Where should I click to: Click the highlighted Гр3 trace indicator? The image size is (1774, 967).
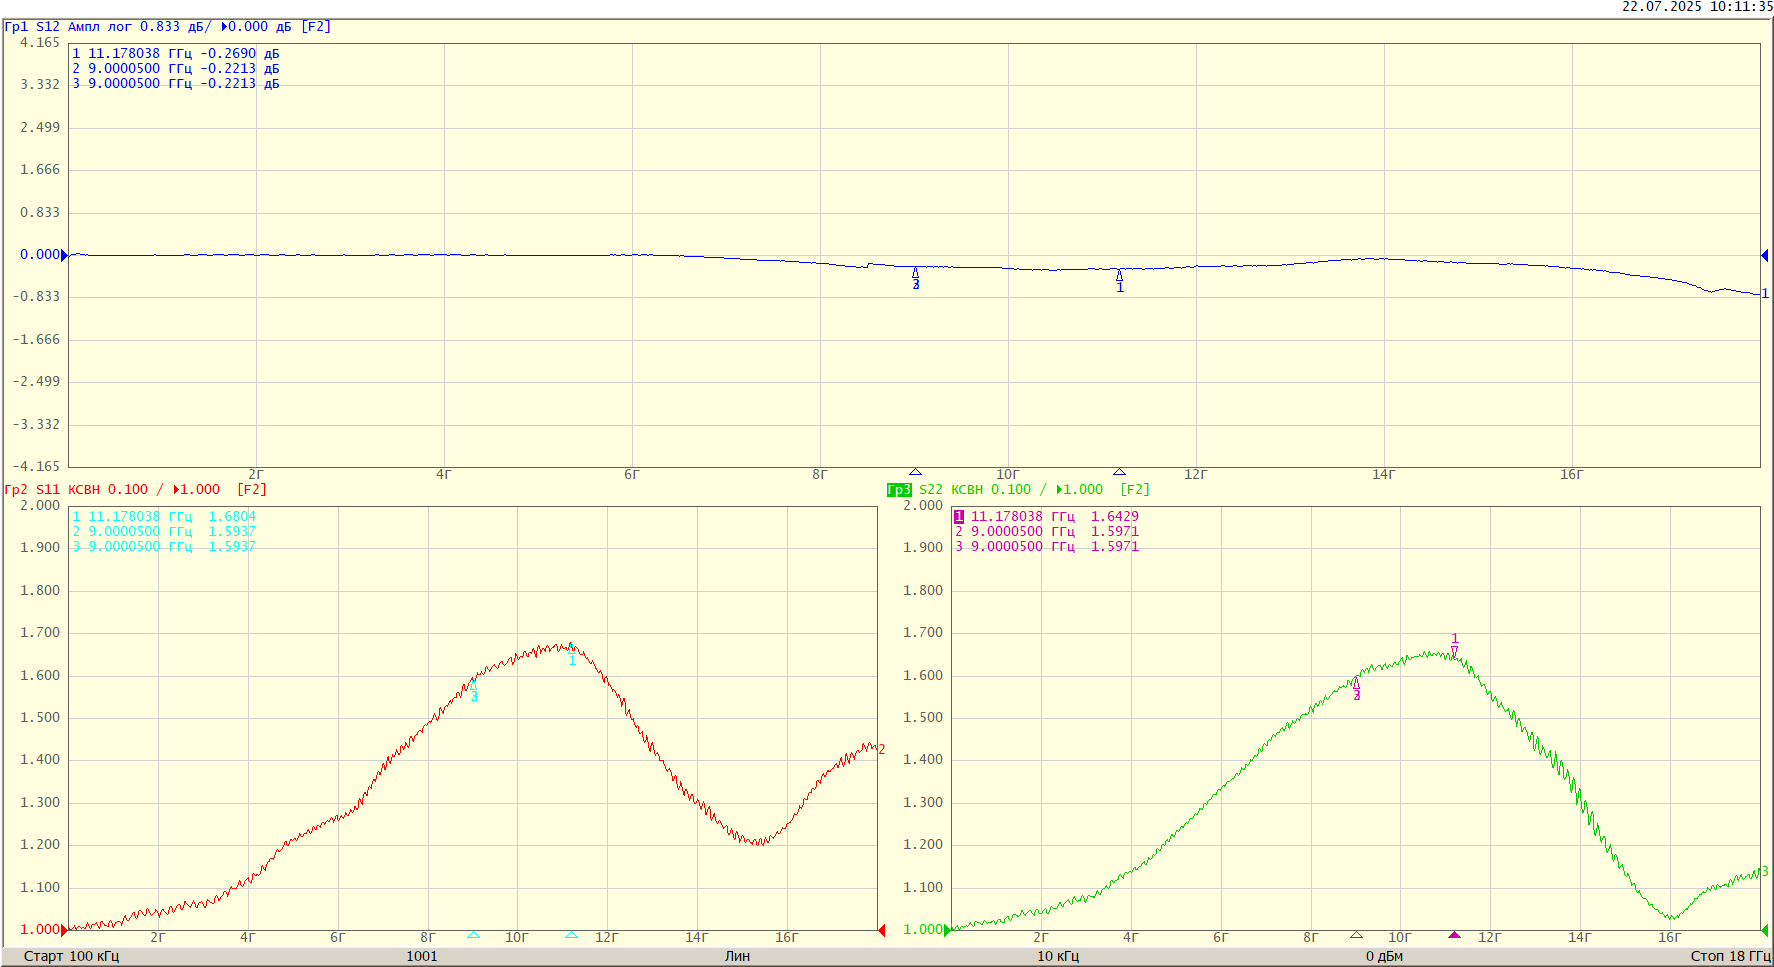point(899,490)
